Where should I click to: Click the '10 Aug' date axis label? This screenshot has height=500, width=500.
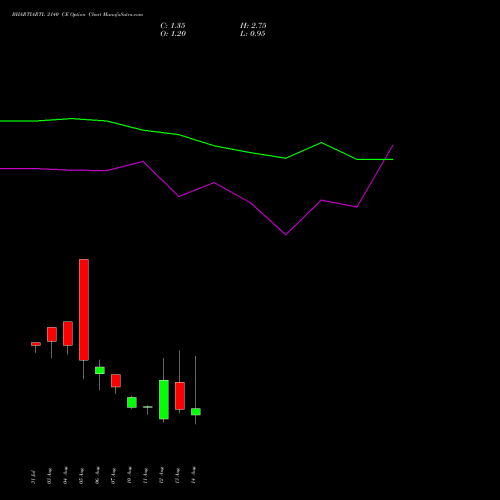pyautogui.click(x=129, y=475)
